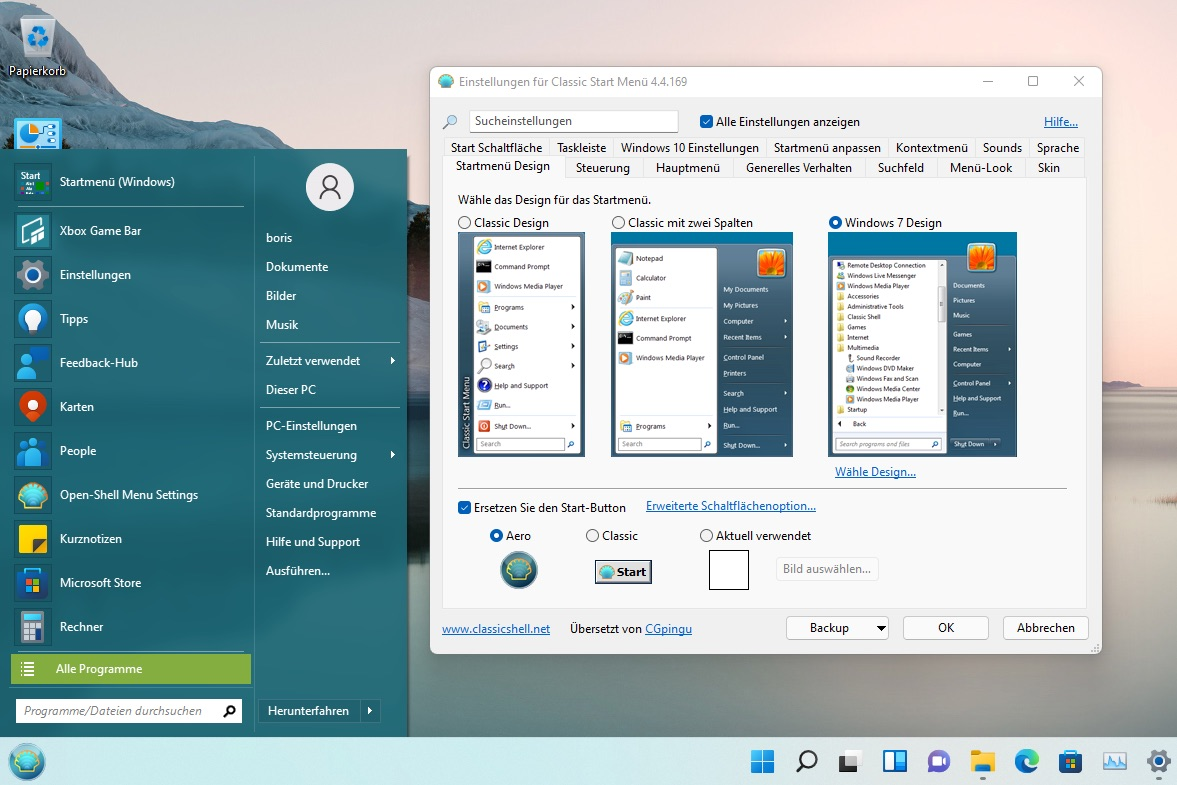The image size is (1177, 785).
Task: Open the Windows 11 Start logo on taskbar
Action: point(762,762)
